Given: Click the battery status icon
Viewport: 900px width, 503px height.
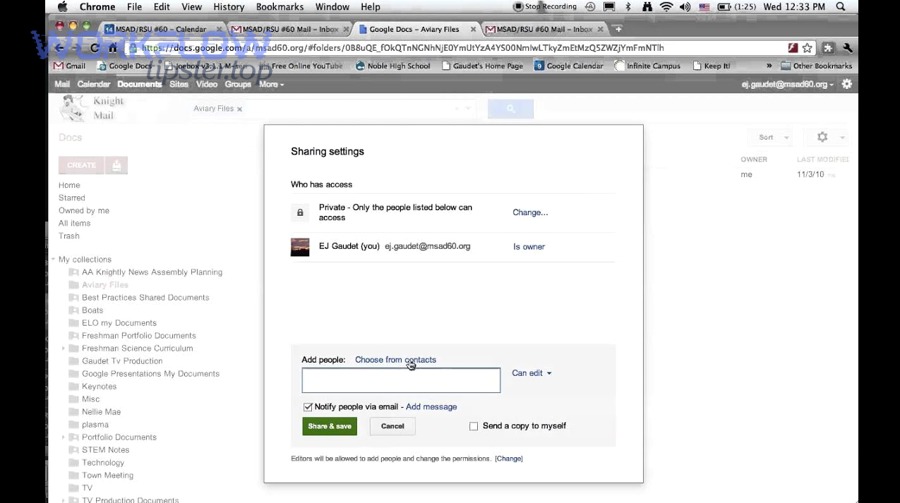Looking at the screenshot, I should [x=724, y=7].
